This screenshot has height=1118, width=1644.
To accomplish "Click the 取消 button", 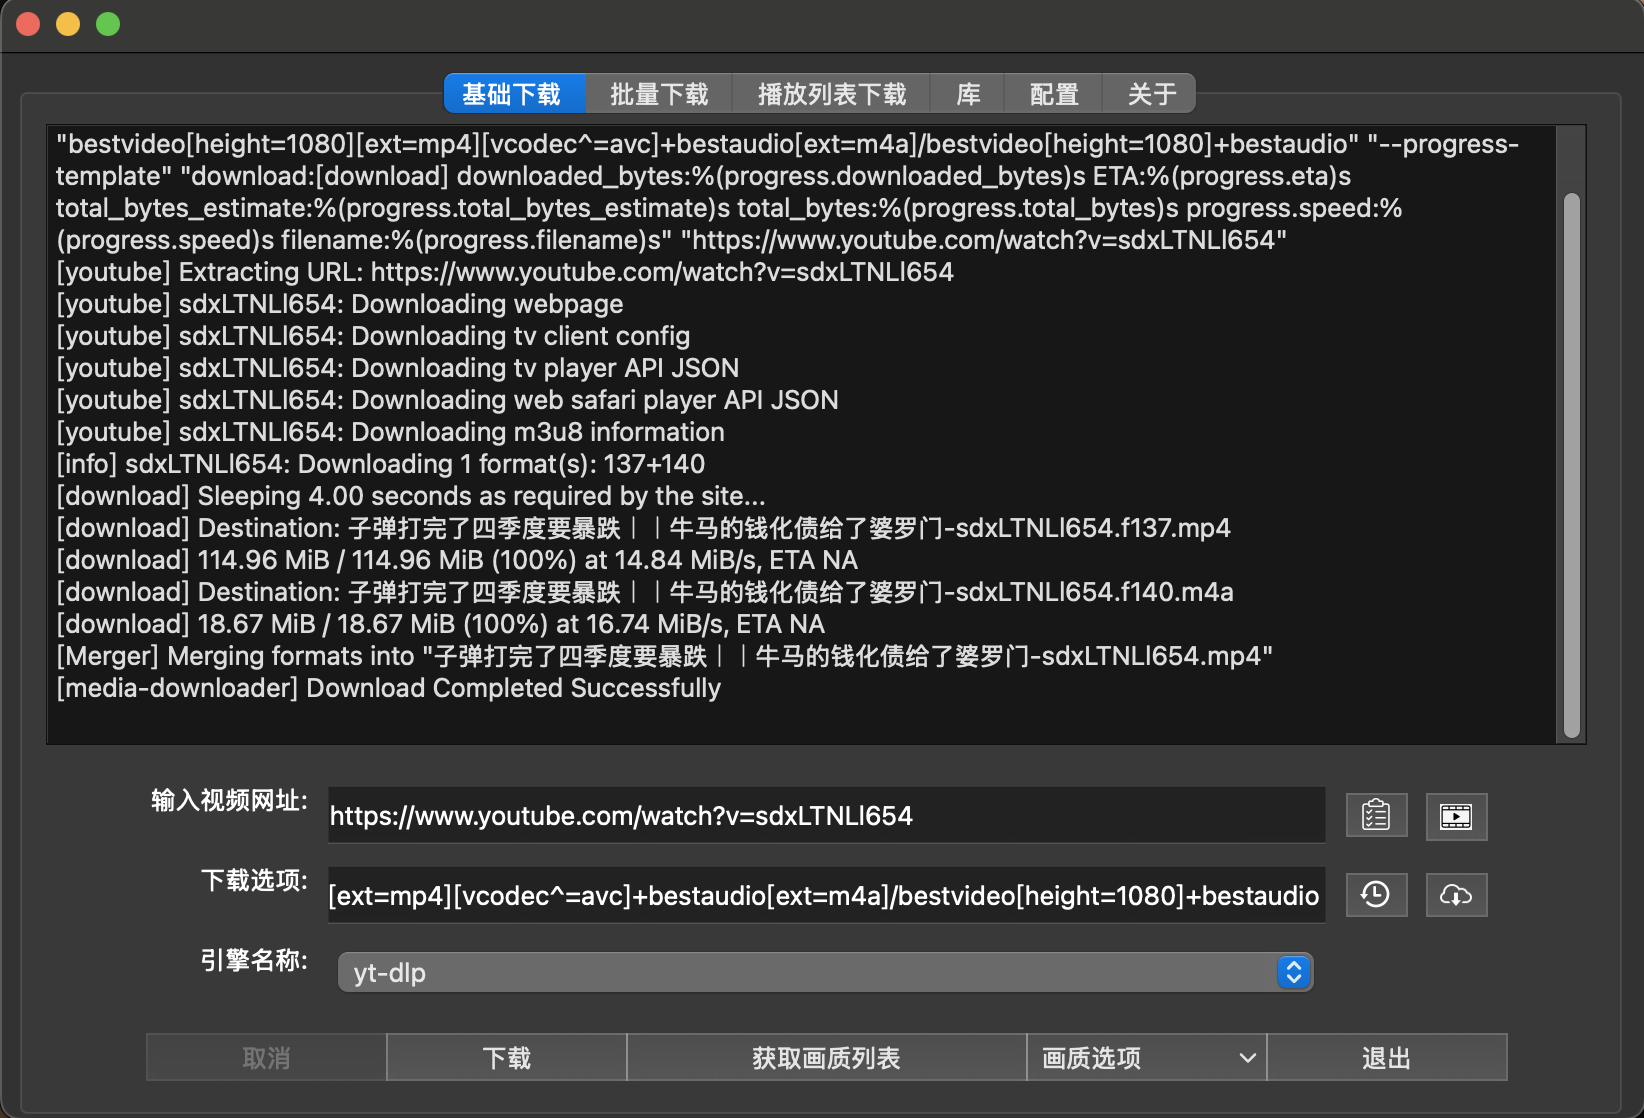I will click(266, 1058).
